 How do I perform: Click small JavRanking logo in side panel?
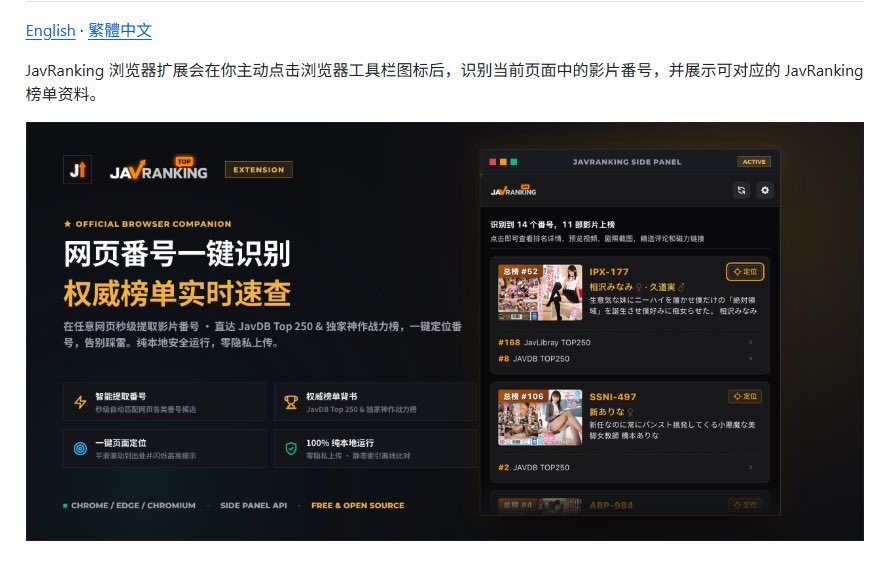tap(513, 190)
